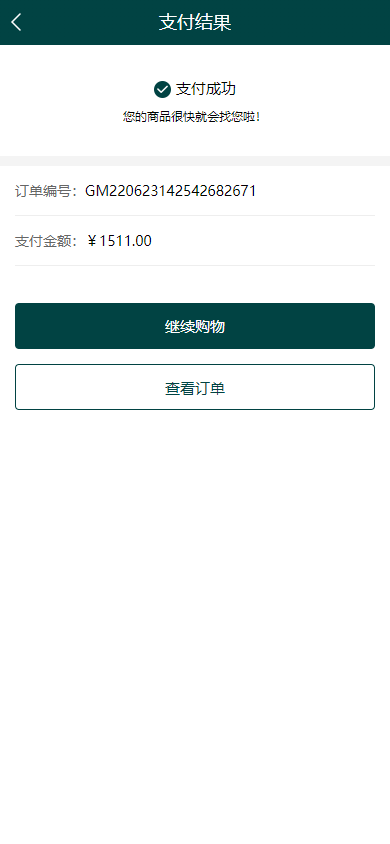
Task: Select order number GM220623142542682671
Action: click(x=171, y=191)
